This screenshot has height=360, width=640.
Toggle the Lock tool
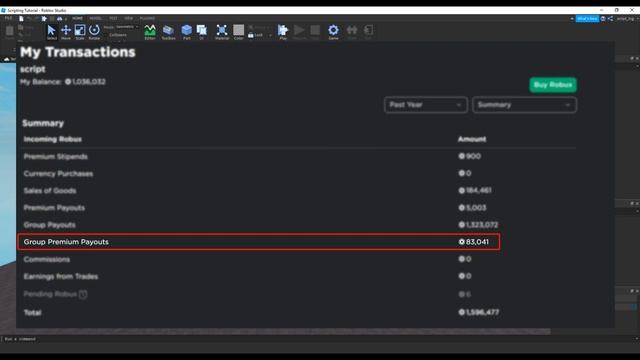pyautogui.click(x=256, y=35)
